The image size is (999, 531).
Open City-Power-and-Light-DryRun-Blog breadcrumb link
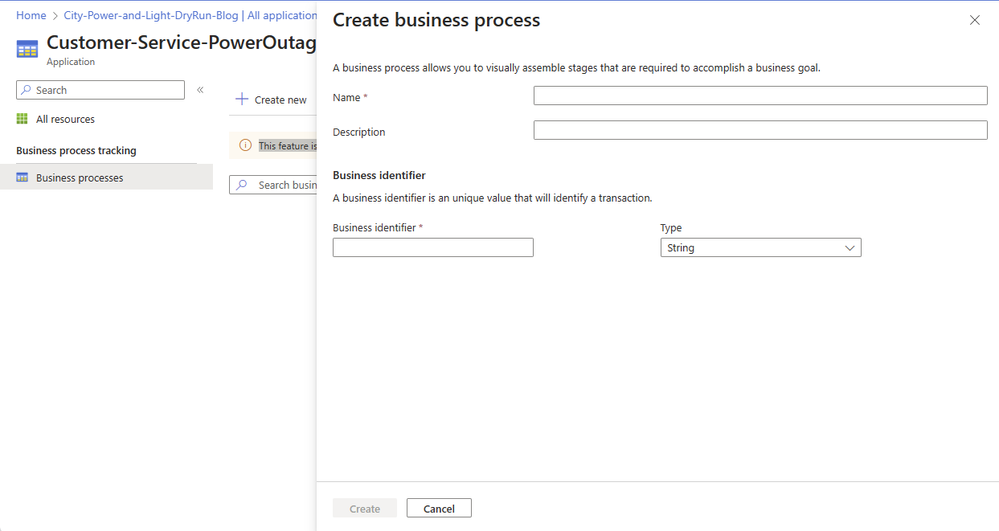coord(150,15)
